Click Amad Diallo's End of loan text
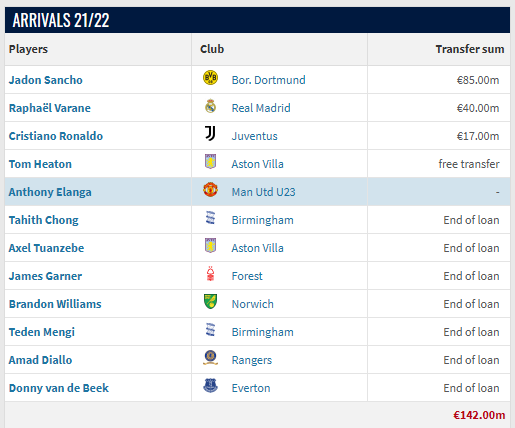This screenshot has width=515, height=428. pos(471,360)
